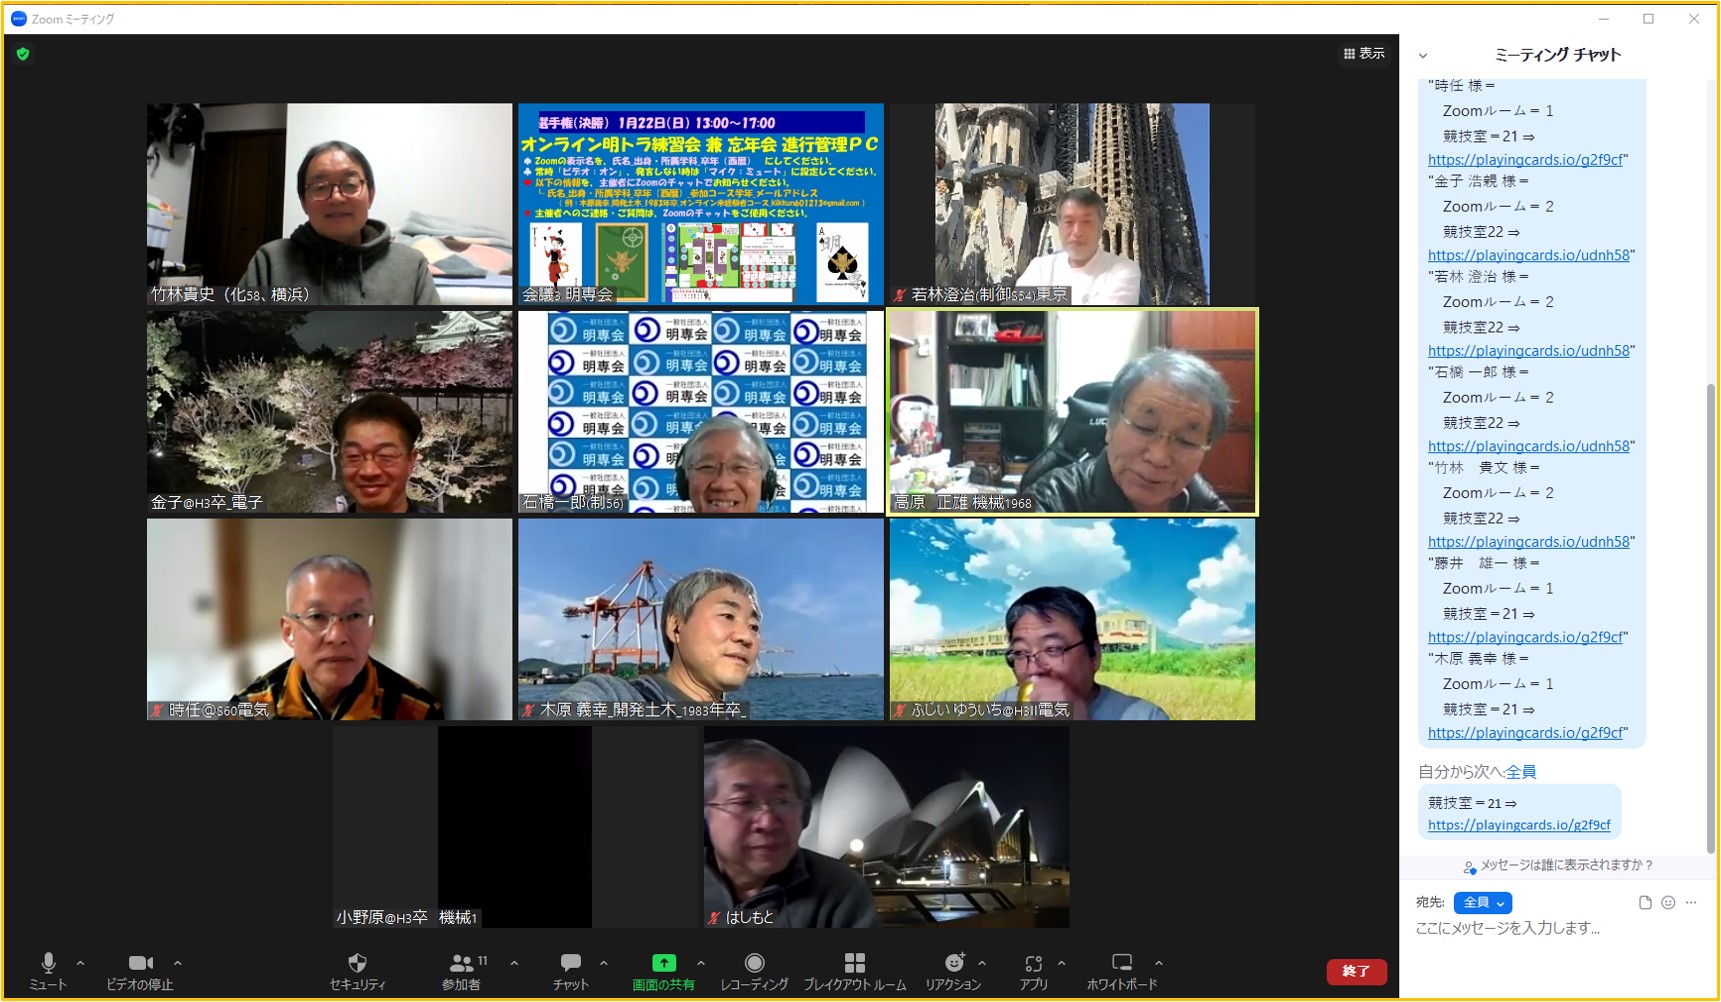This screenshot has height=1002, width=1721.
Task: Stop video with the camera button
Action: click(140, 970)
